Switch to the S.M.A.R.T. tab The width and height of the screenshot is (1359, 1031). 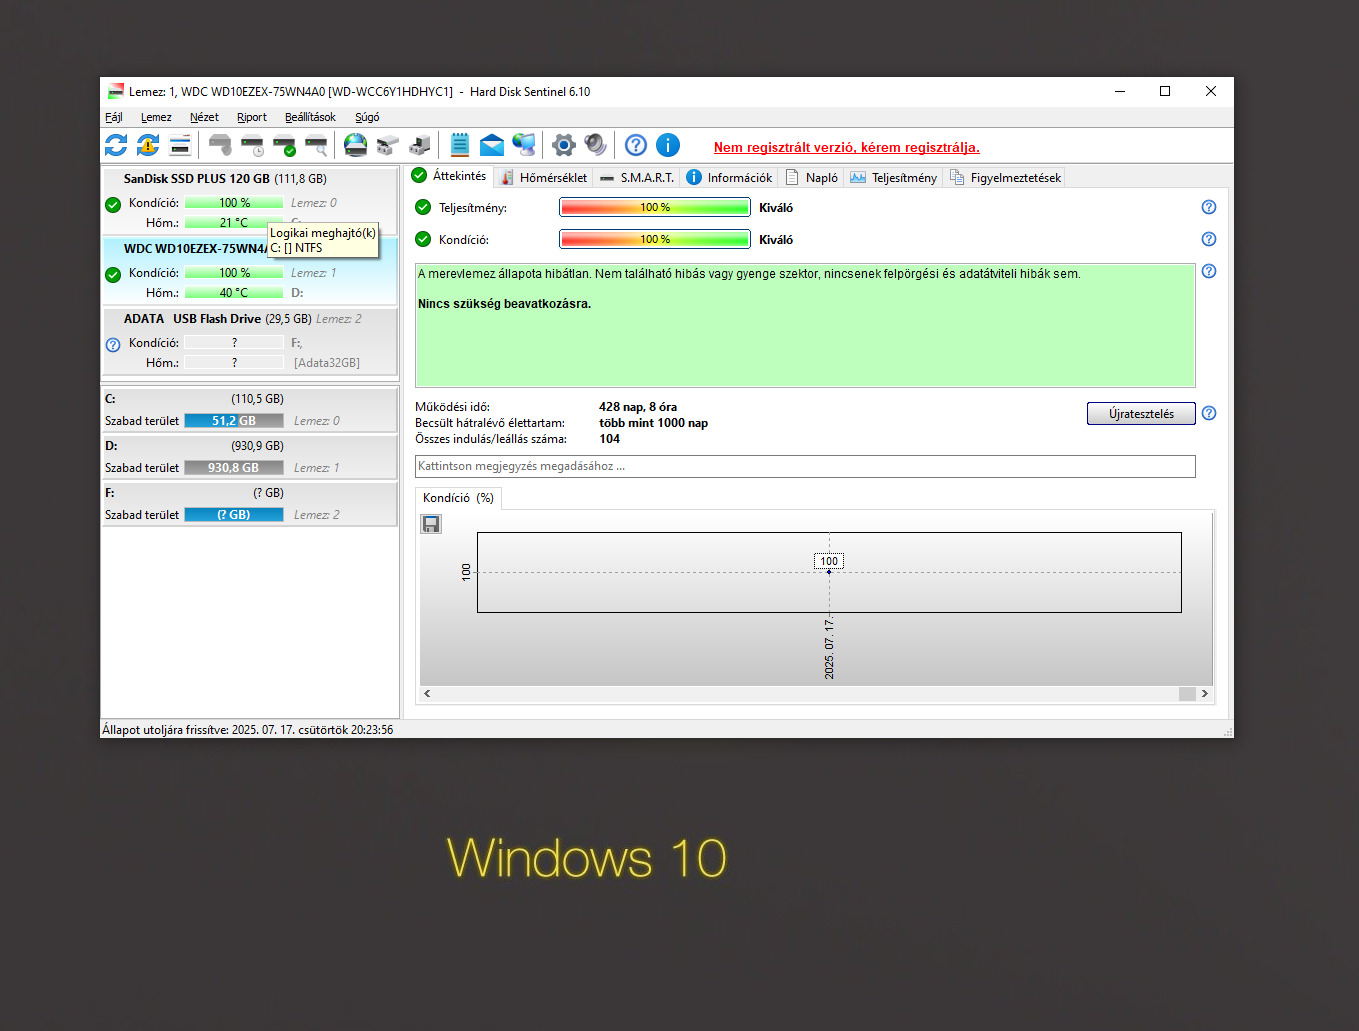(637, 177)
